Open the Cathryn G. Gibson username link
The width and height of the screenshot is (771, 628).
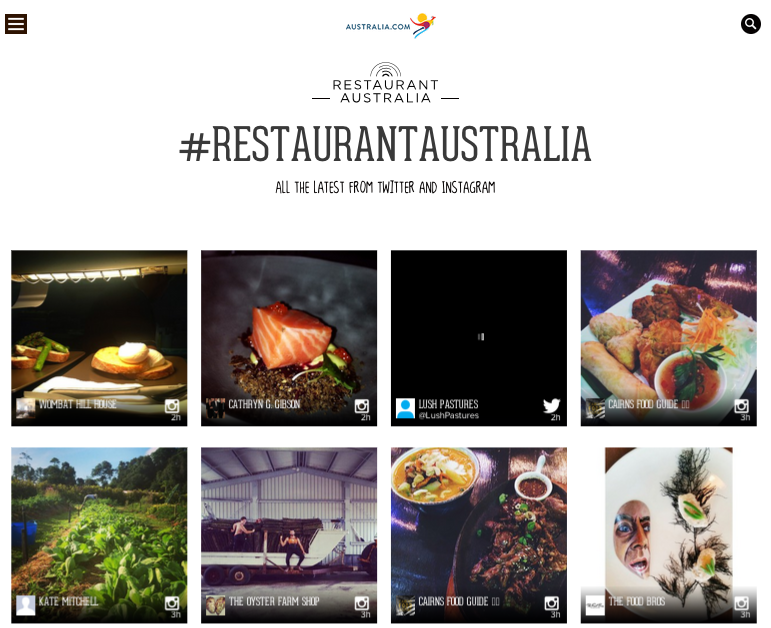coord(264,404)
